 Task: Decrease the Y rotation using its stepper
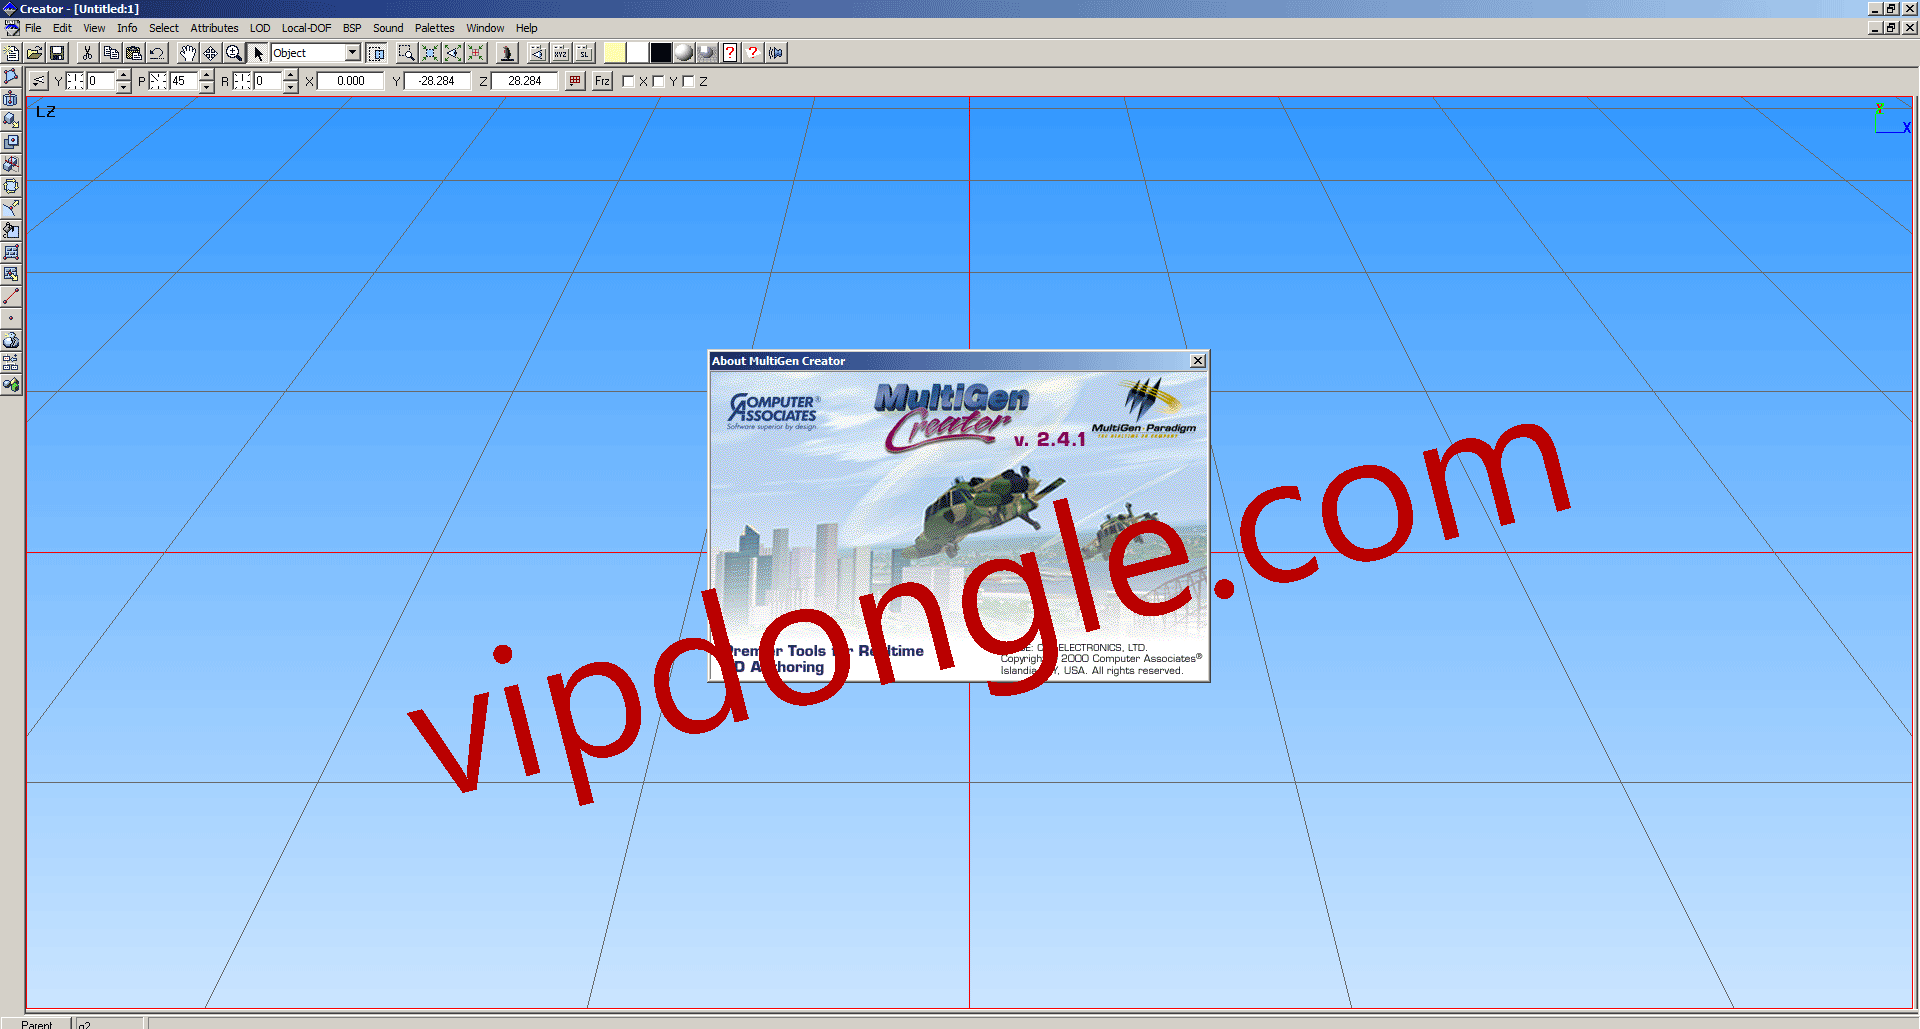coord(124,86)
